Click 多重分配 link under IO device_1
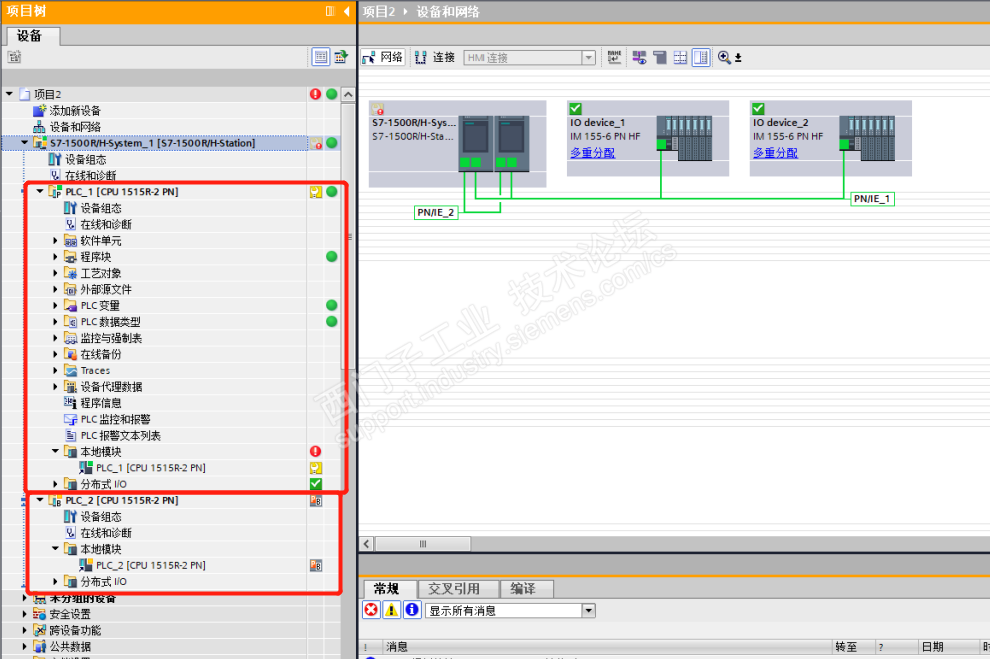 [x=592, y=153]
